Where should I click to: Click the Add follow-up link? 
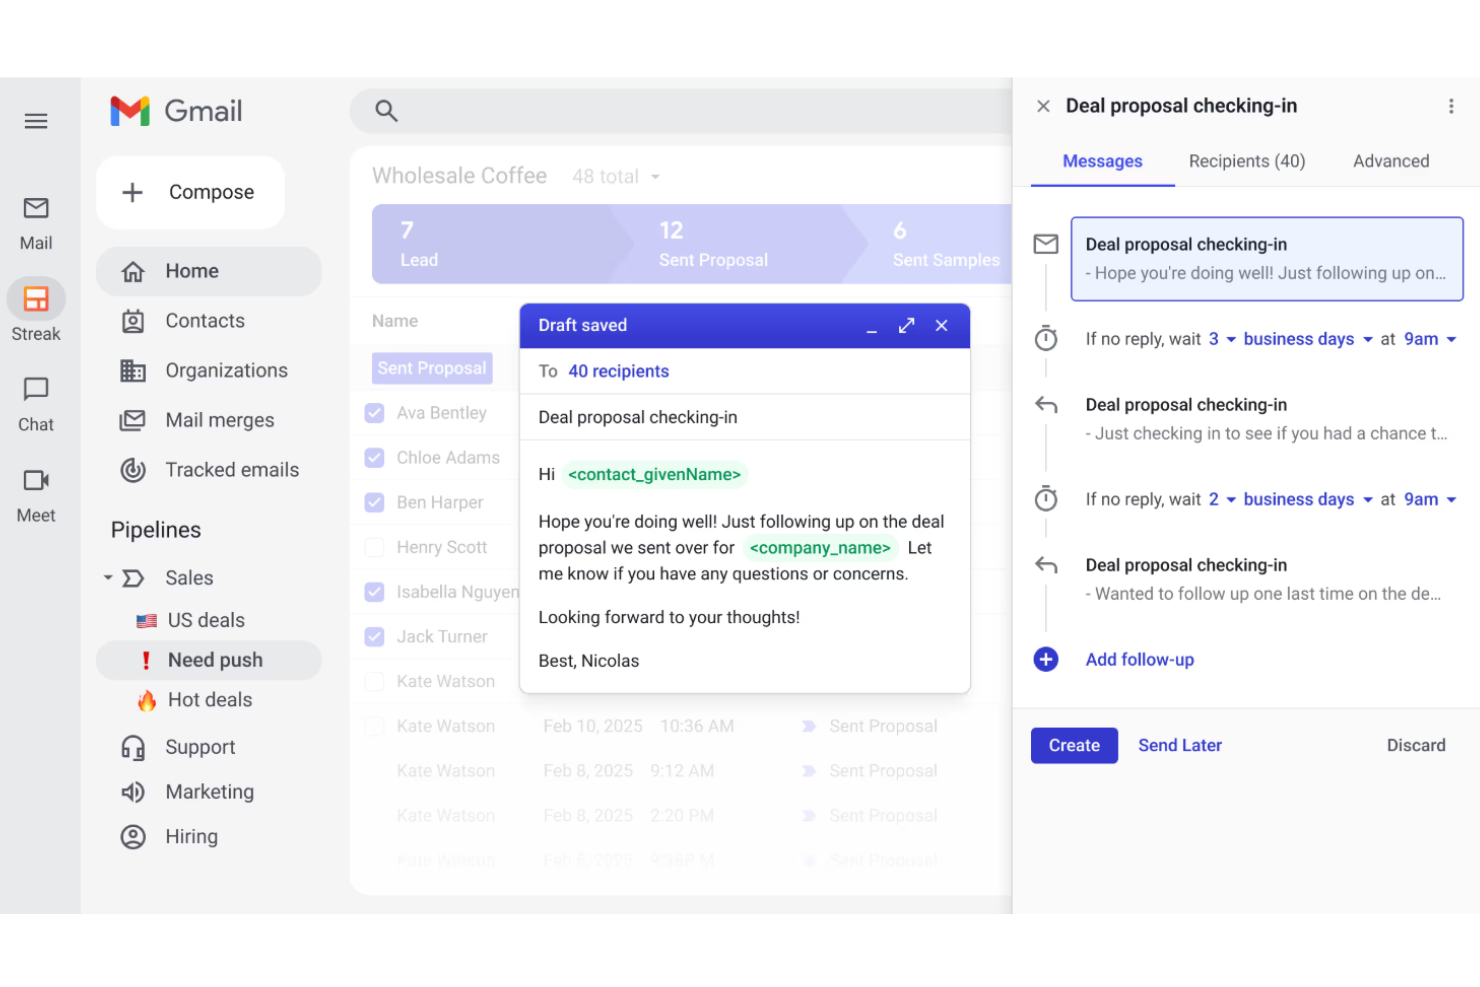(x=1140, y=660)
